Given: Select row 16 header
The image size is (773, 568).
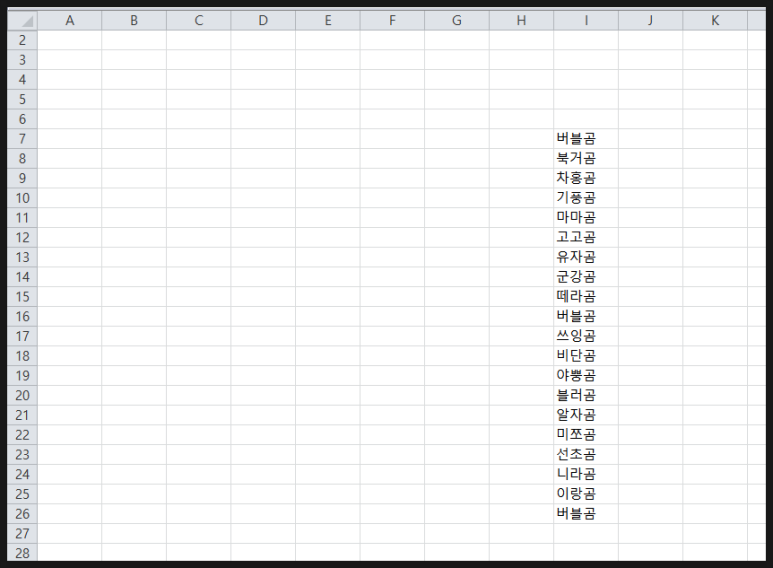Looking at the screenshot, I should click(x=22, y=316).
